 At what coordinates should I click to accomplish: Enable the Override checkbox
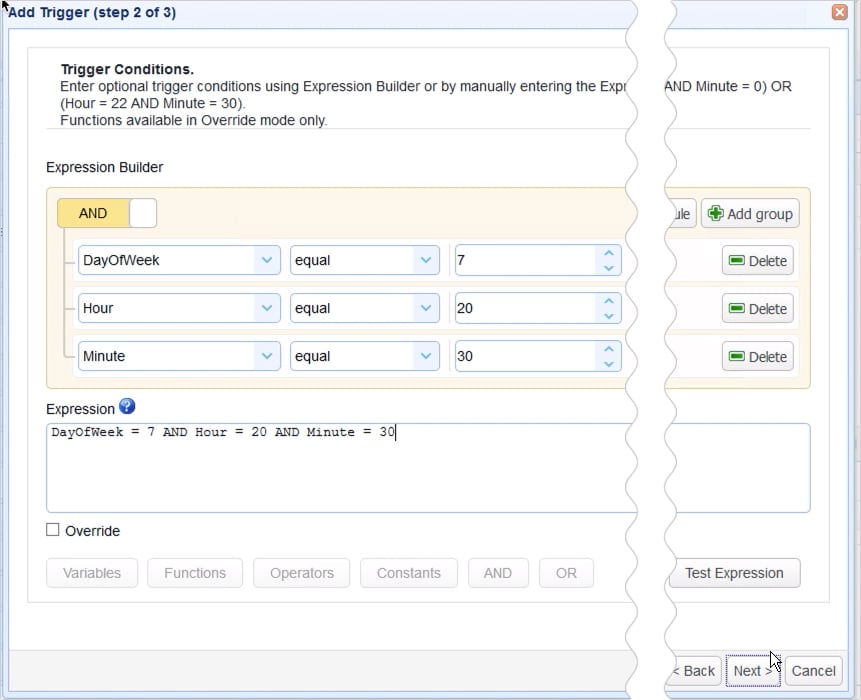(x=52, y=530)
